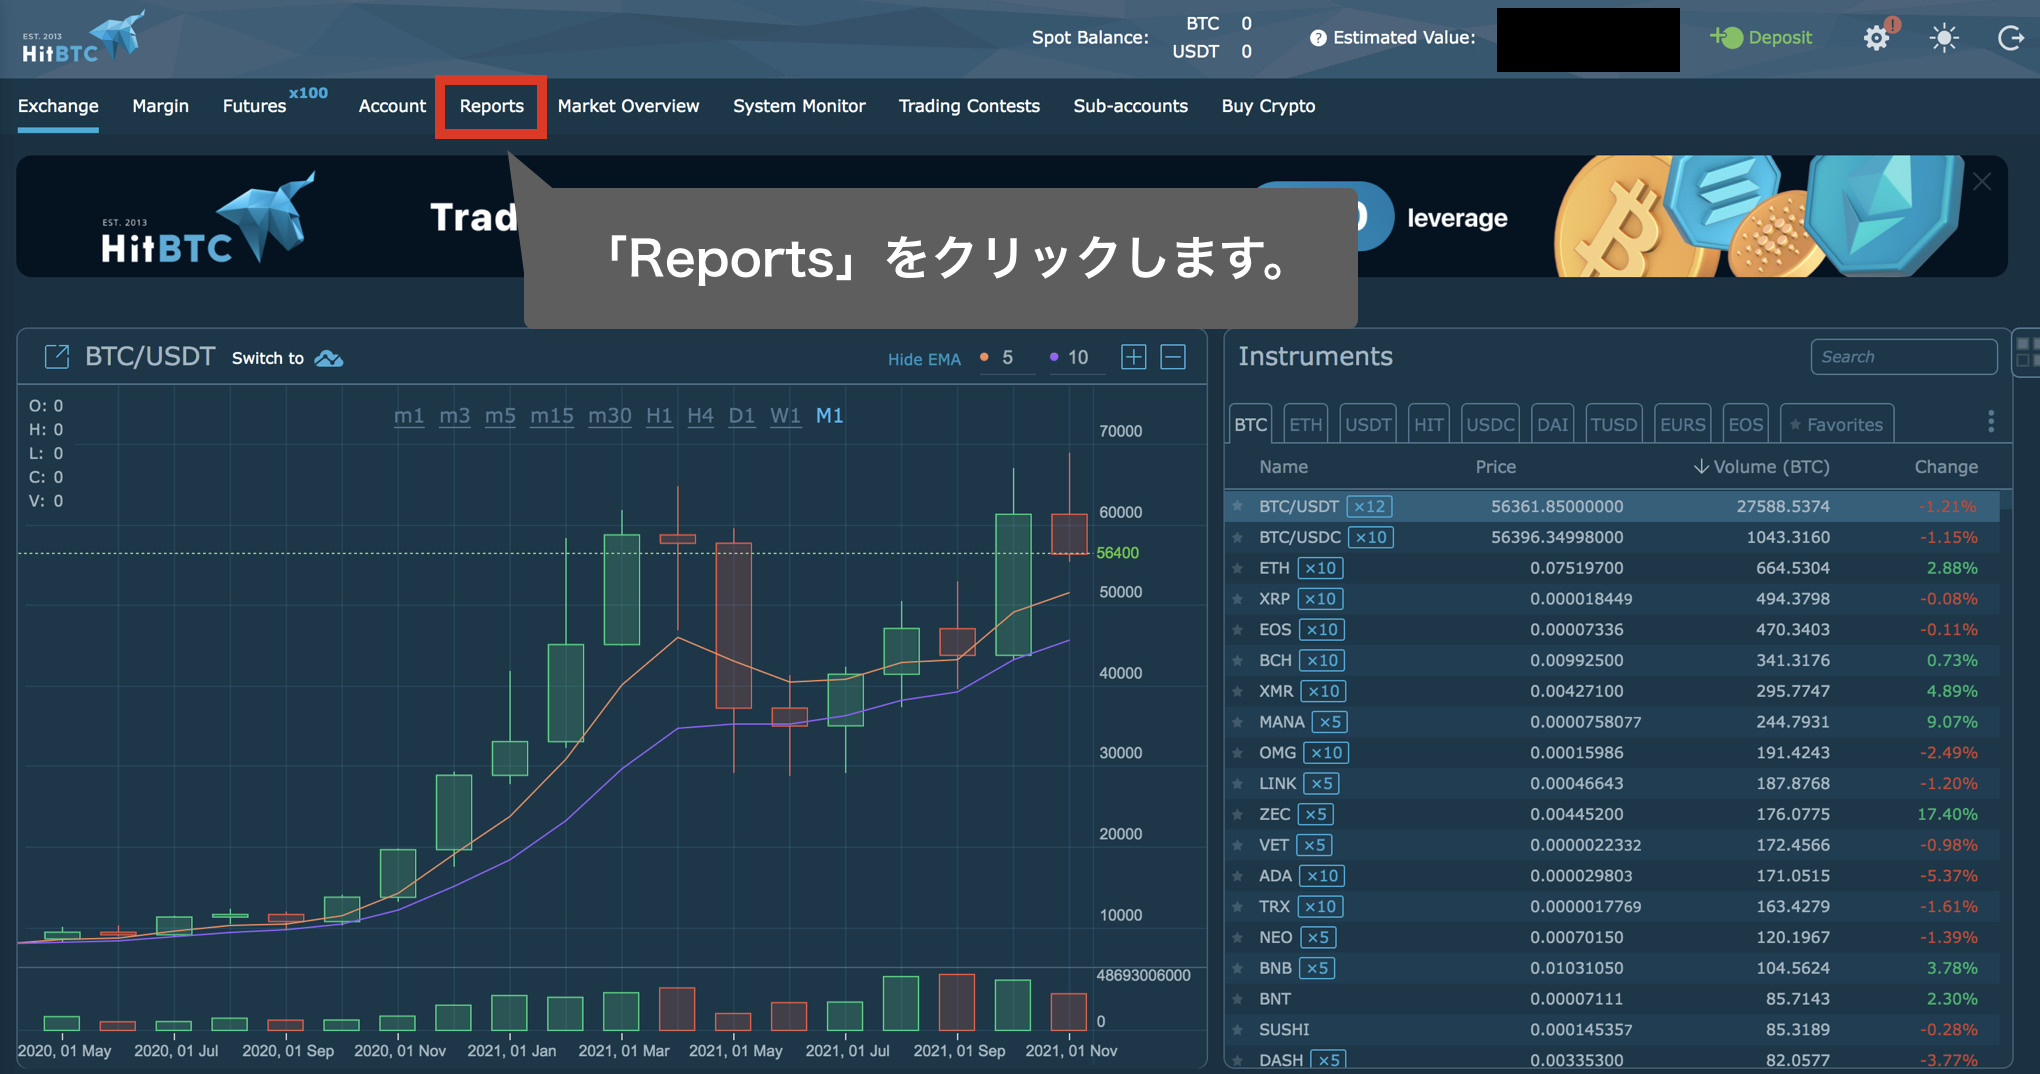Select ETH instruments tab

[x=1305, y=424]
